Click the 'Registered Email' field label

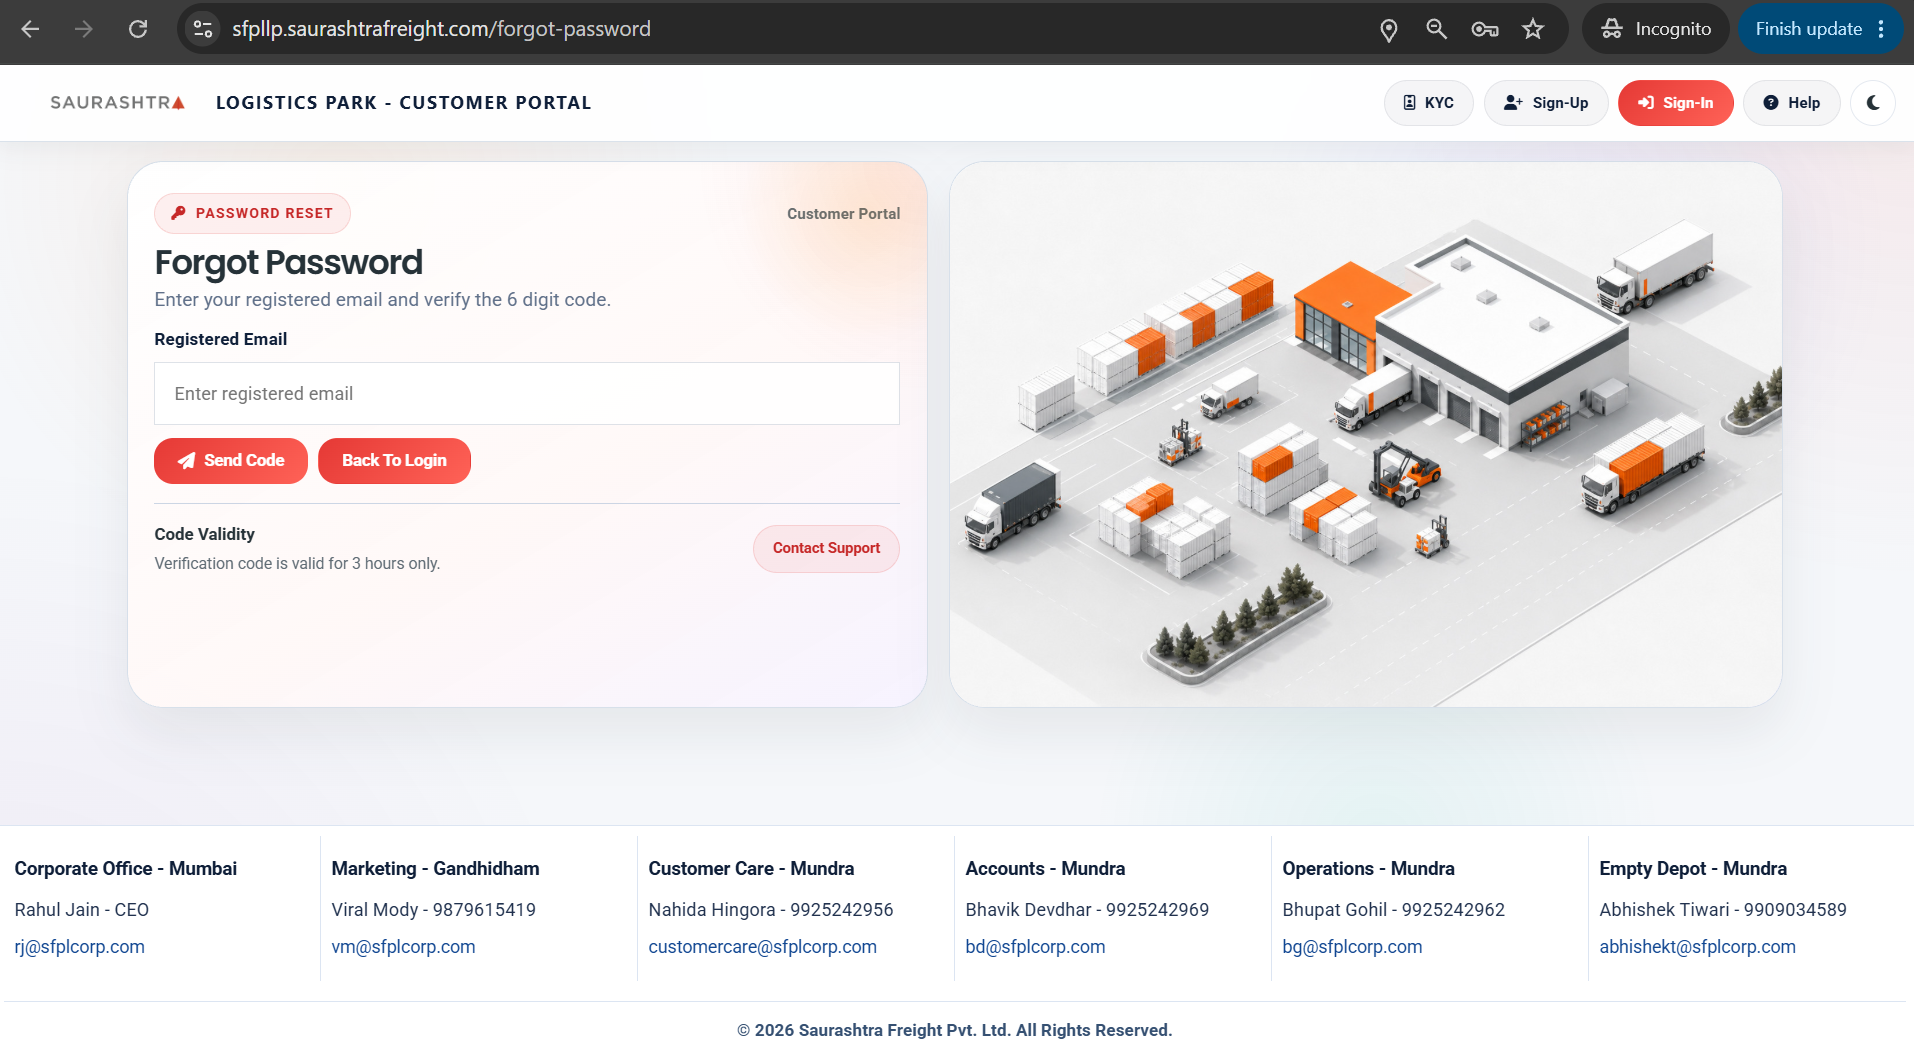[221, 340]
